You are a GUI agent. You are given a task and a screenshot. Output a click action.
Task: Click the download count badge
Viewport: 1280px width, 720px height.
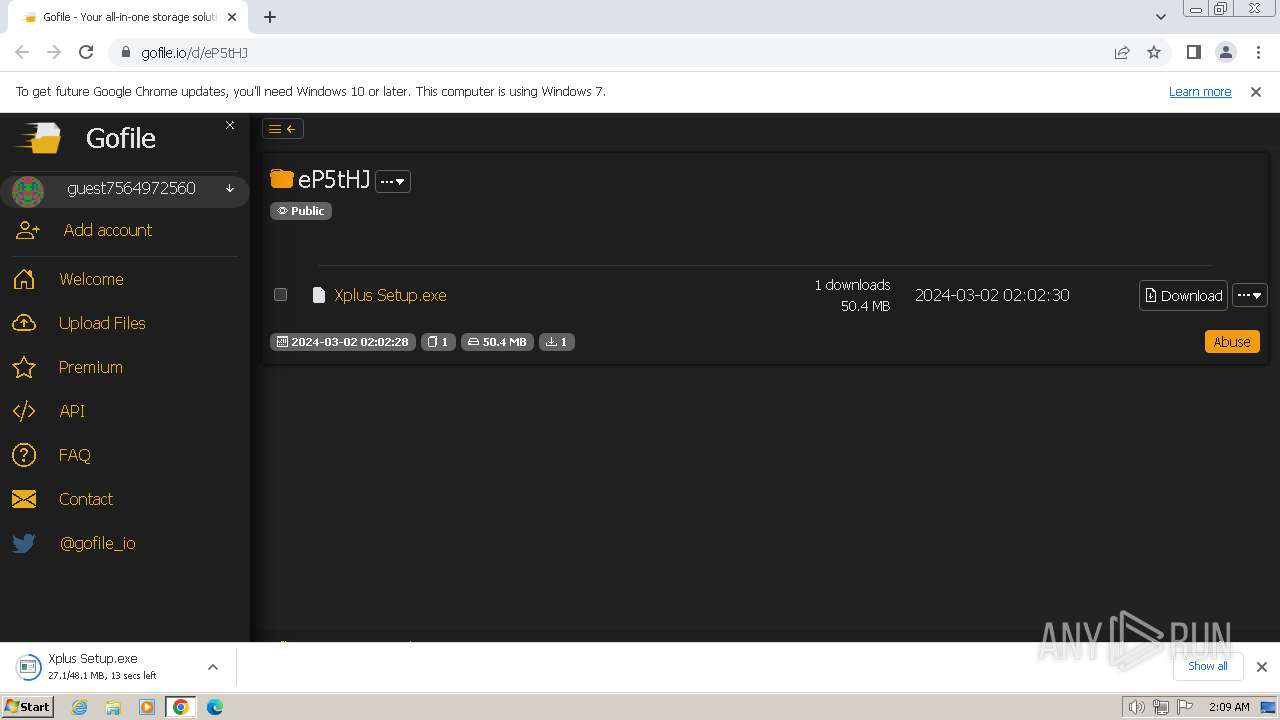(x=557, y=342)
